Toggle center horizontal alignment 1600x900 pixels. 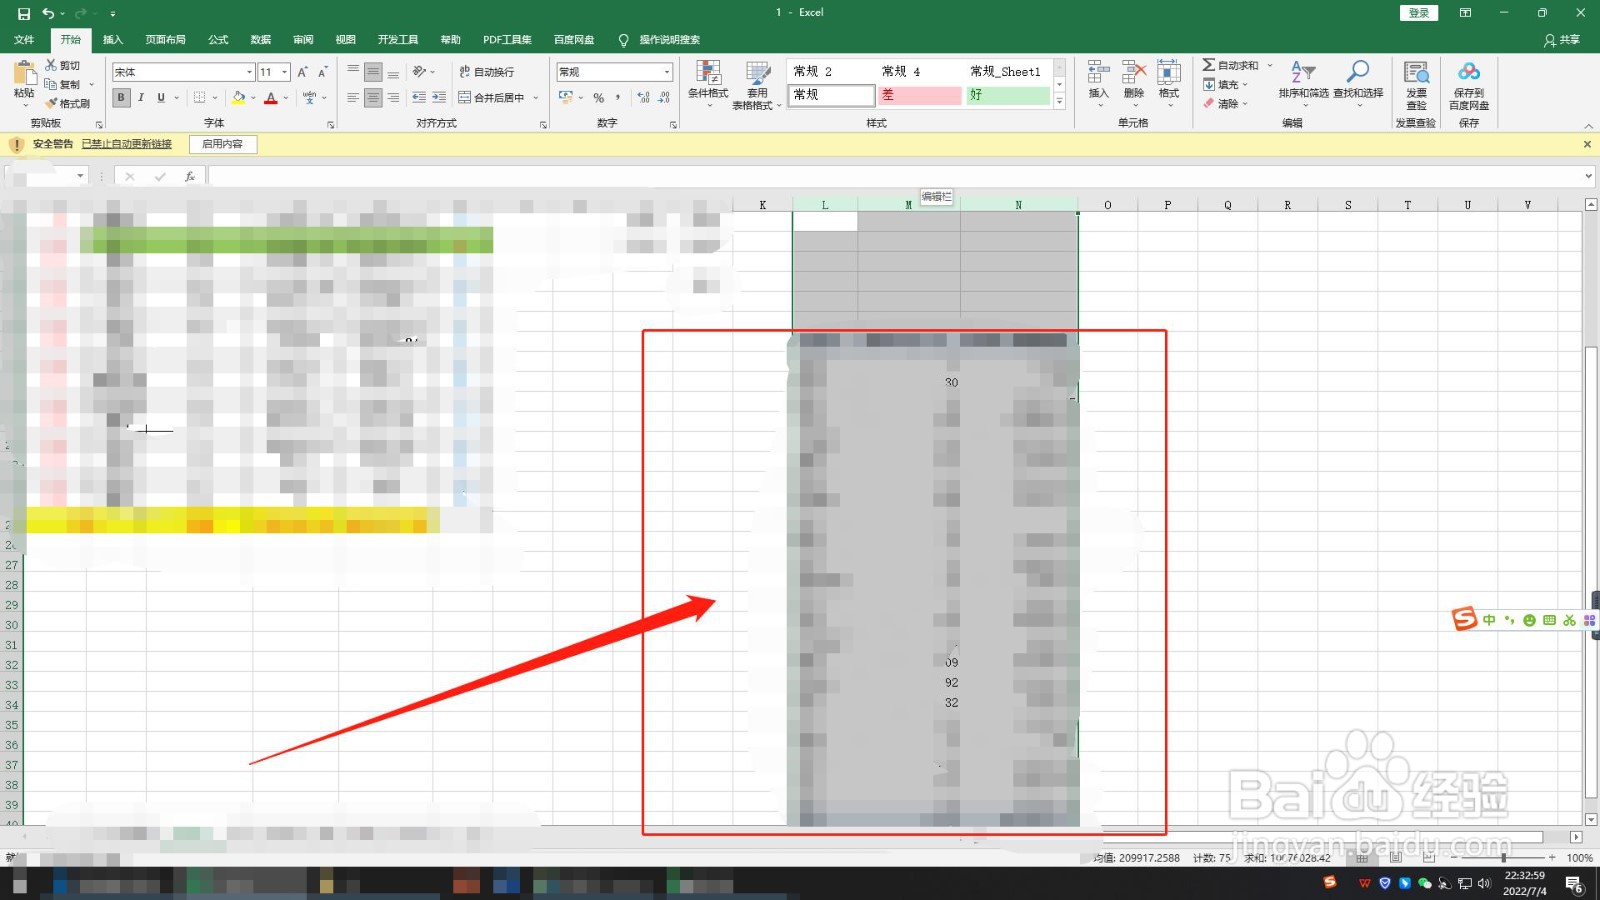(373, 98)
